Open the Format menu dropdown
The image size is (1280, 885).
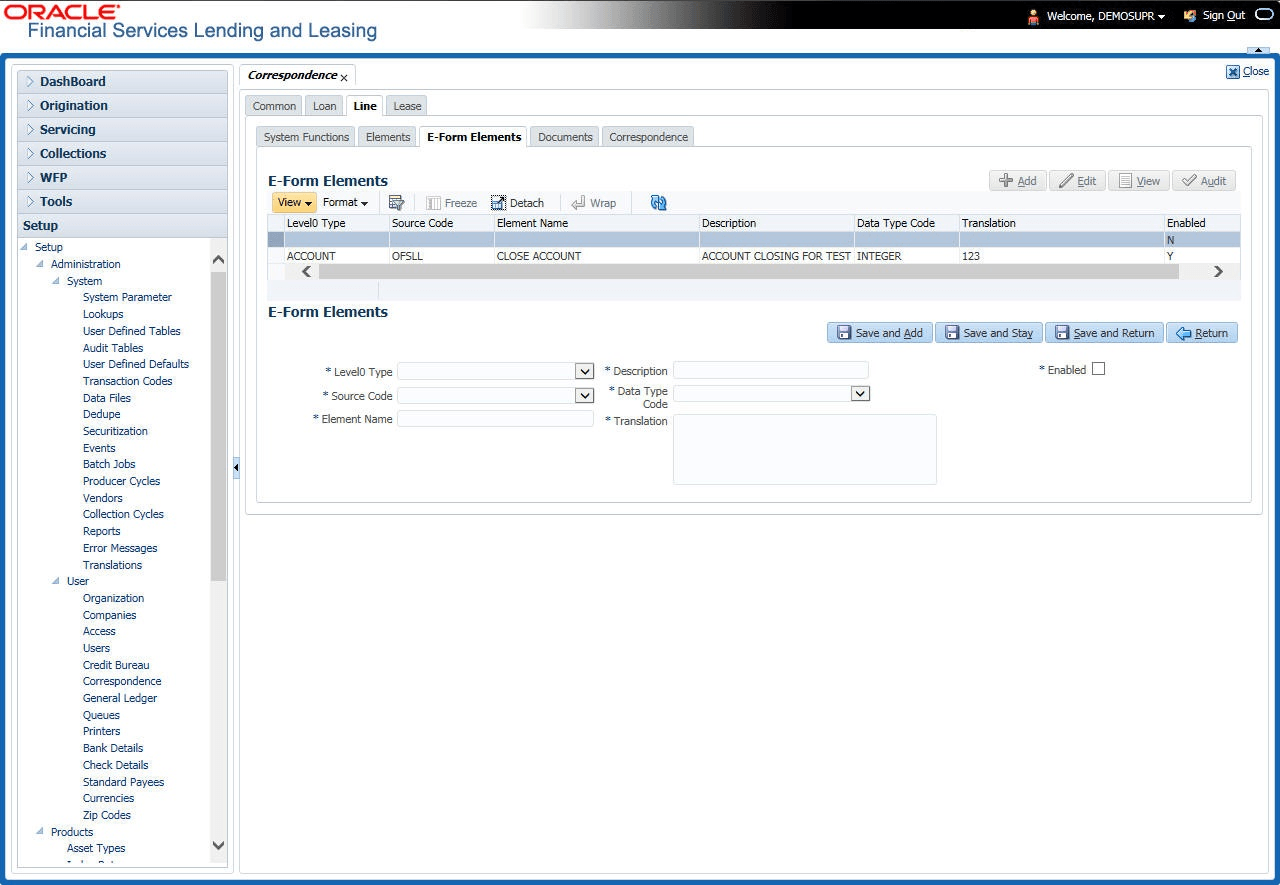345,202
